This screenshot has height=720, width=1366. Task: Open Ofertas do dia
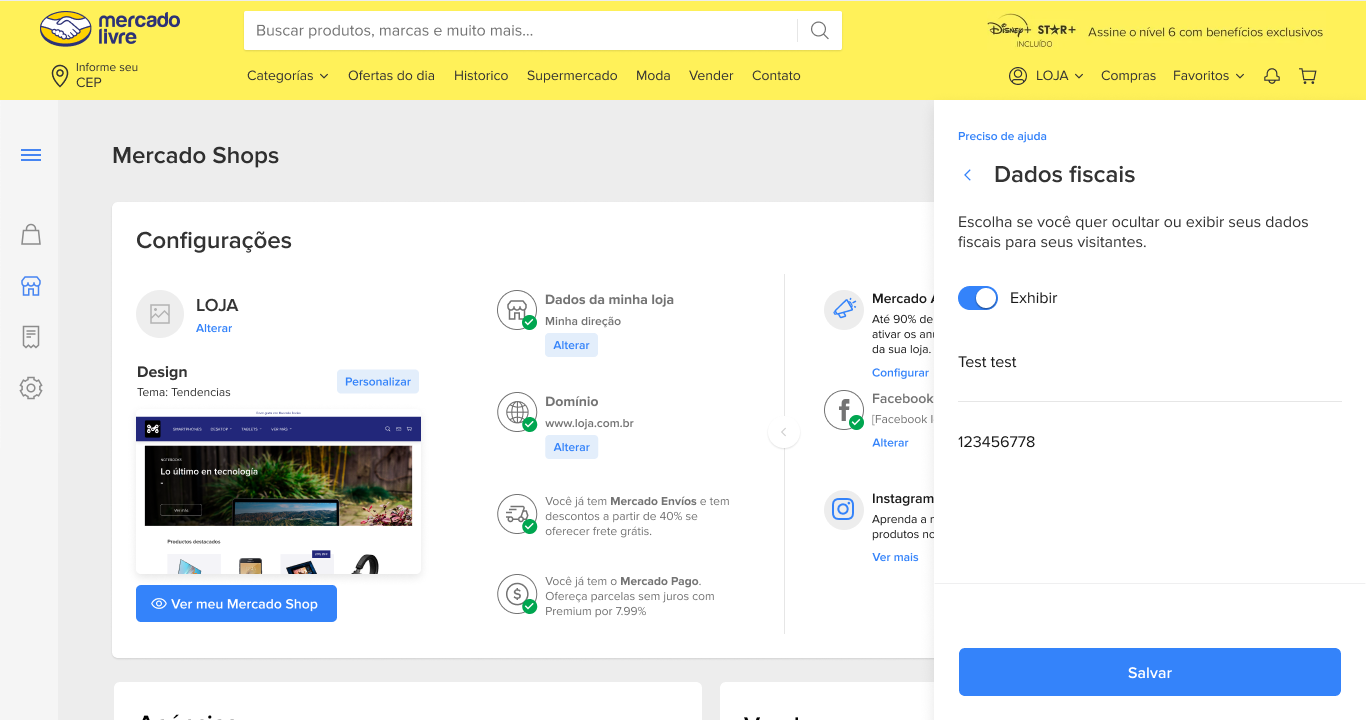pos(391,76)
